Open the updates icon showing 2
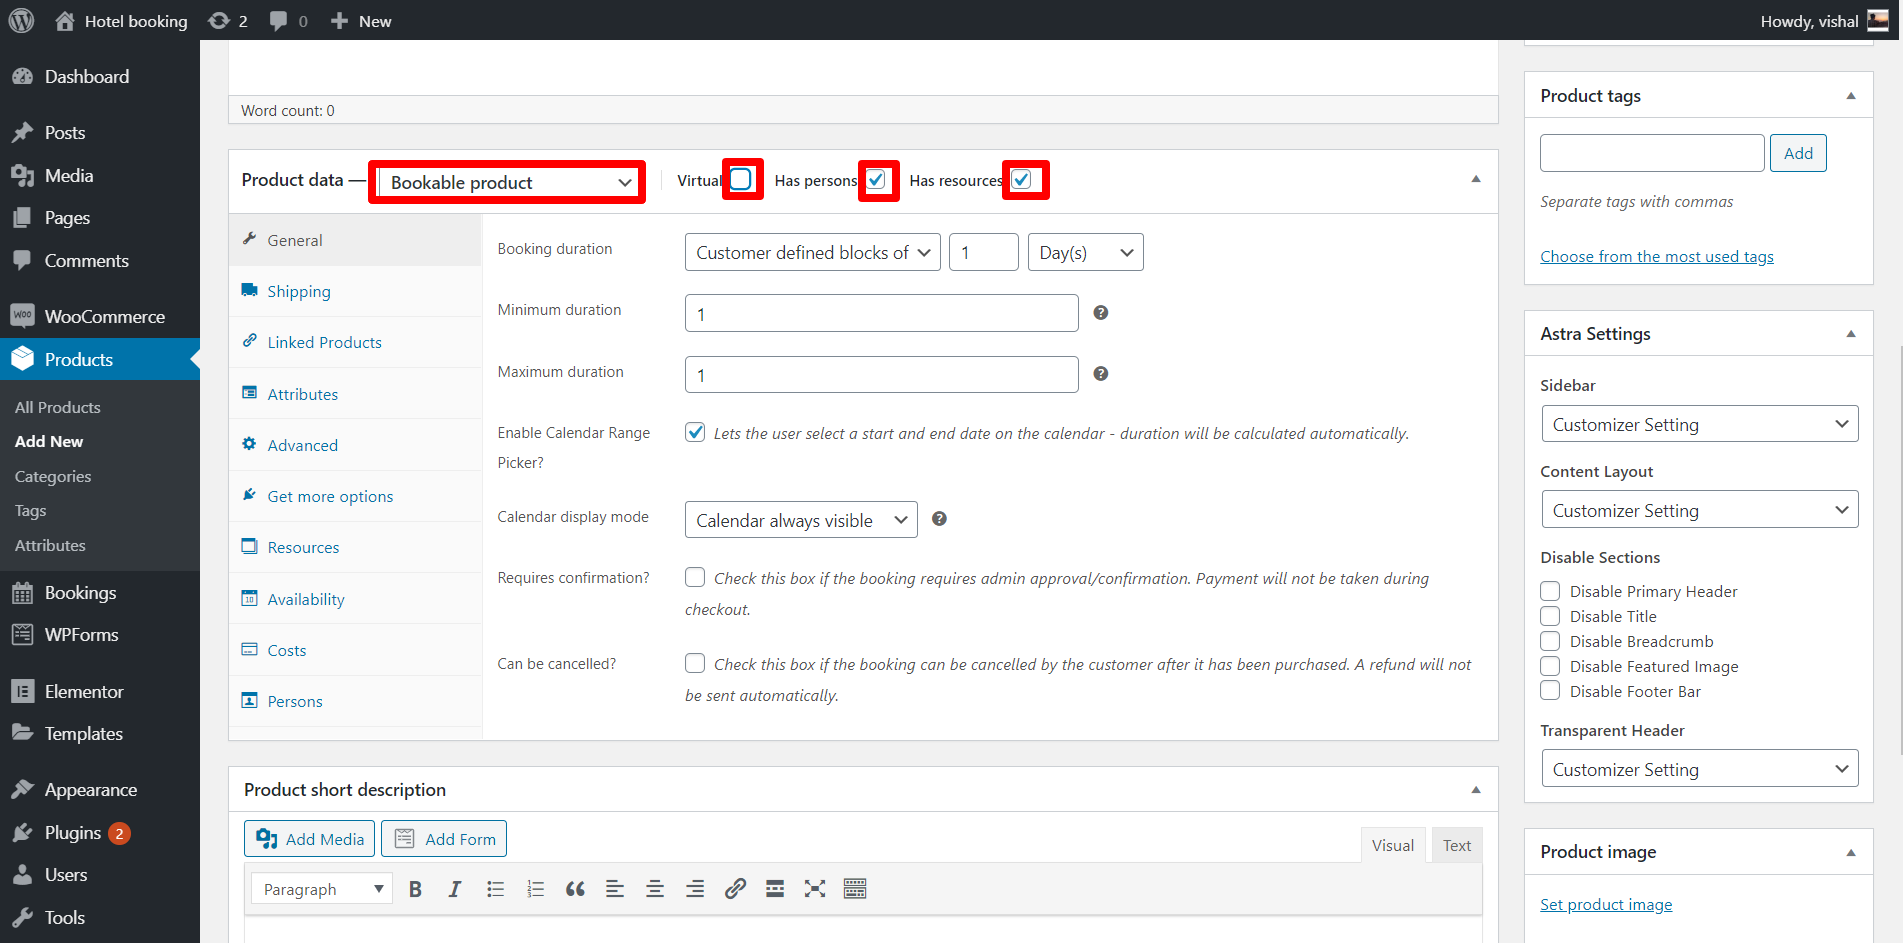This screenshot has width=1903, height=943. point(219,21)
